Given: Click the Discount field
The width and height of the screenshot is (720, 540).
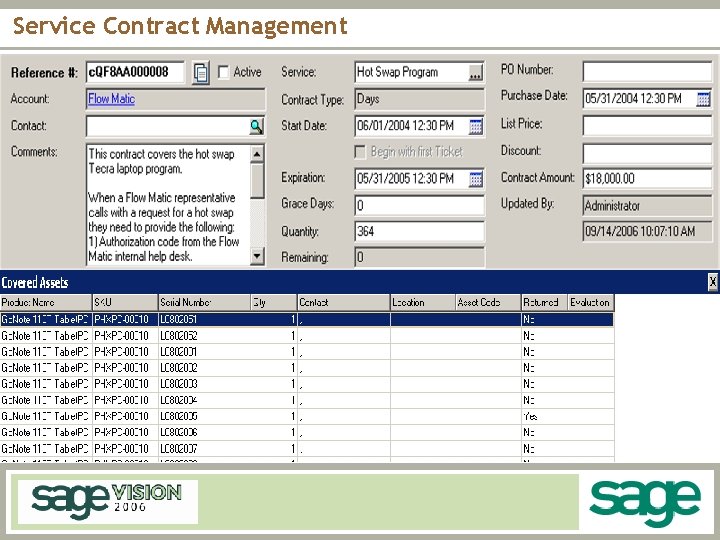Looking at the screenshot, I should (647, 153).
